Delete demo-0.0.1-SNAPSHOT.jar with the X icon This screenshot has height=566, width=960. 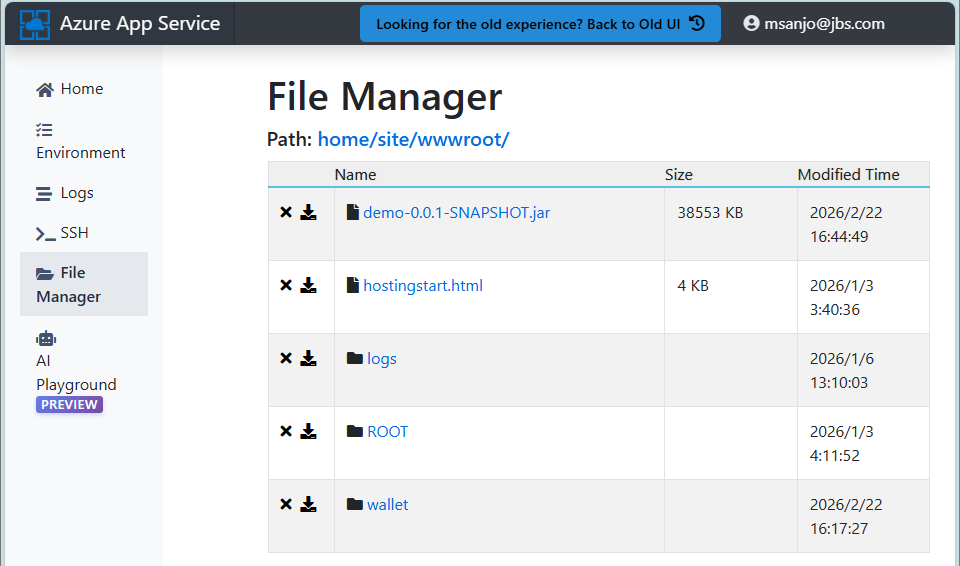coord(286,213)
